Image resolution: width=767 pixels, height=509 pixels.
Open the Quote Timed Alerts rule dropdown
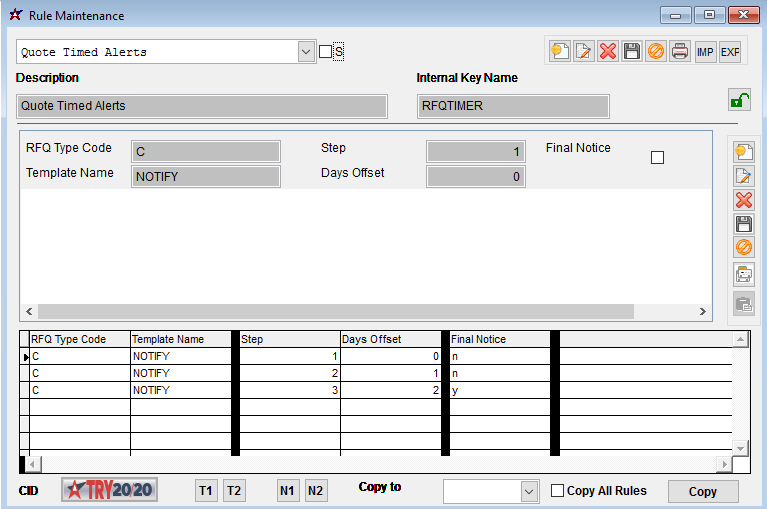[306, 52]
